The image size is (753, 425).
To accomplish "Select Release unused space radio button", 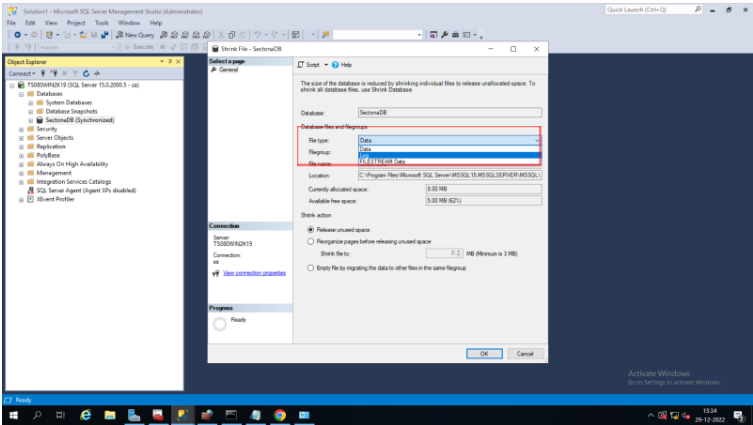I will click(310, 230).
